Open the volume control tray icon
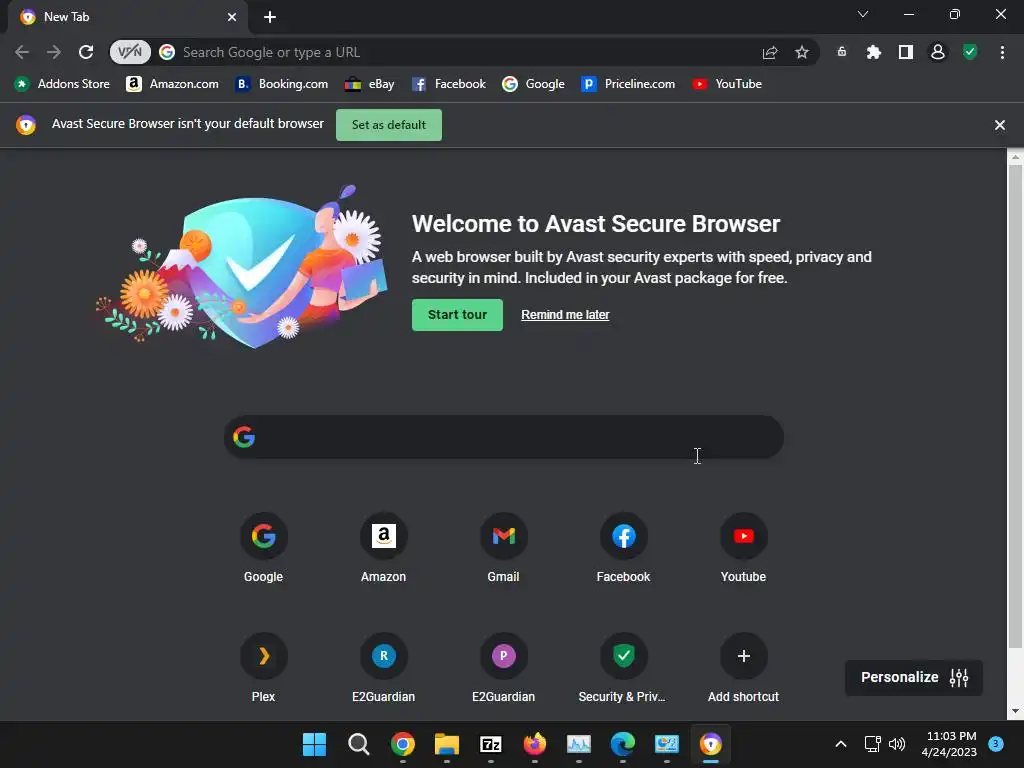Image resolution: width=1024 pixels, height=768 pixels. click(897, 744)
